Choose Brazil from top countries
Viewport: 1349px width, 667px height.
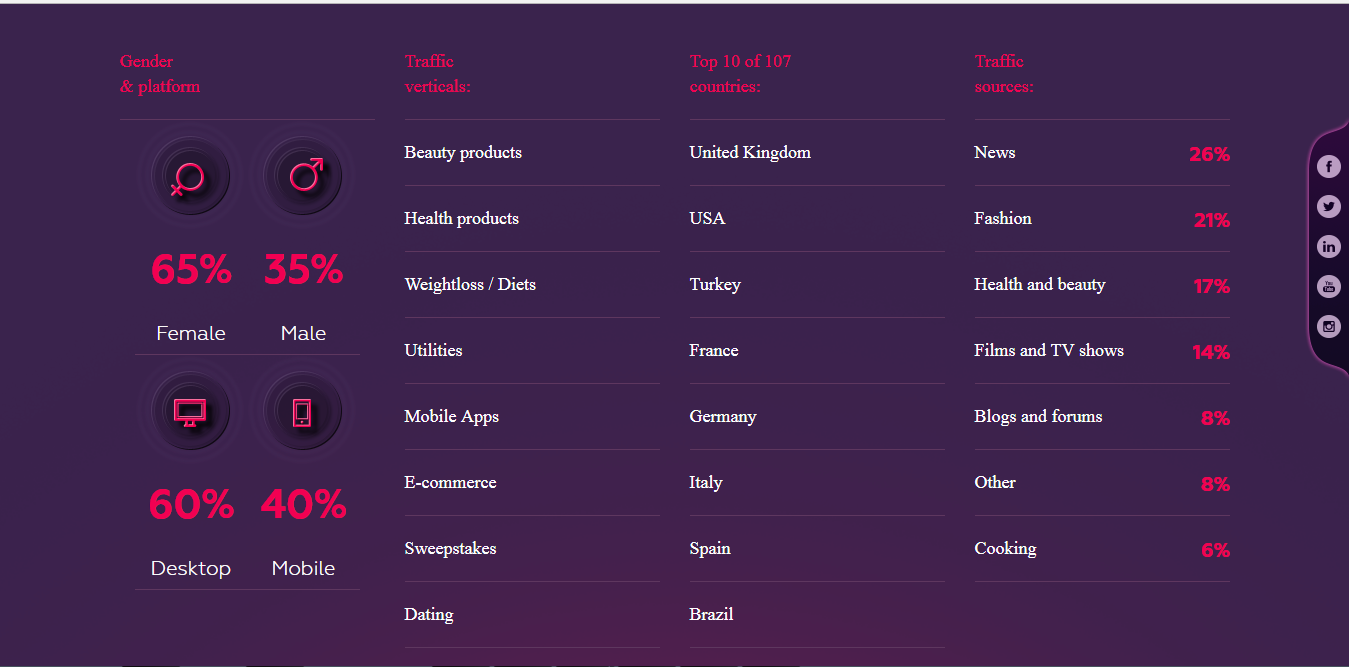click(711, 615)
